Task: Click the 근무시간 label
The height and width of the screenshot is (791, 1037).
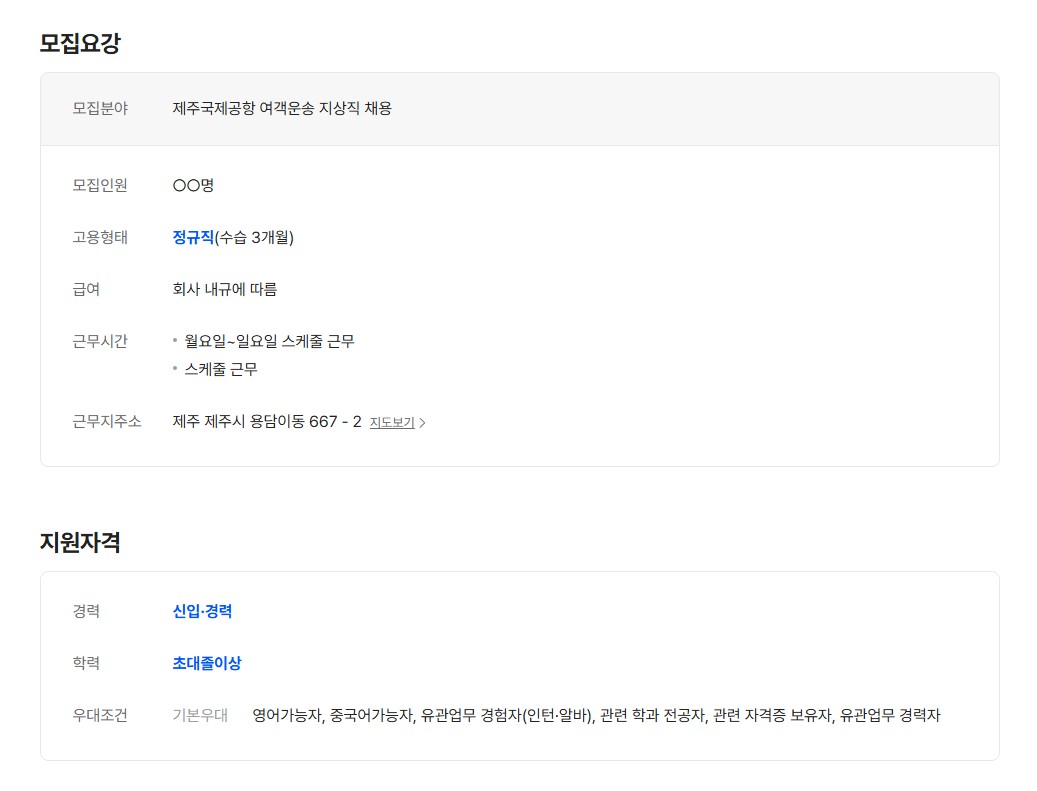Action: (100, 341)
